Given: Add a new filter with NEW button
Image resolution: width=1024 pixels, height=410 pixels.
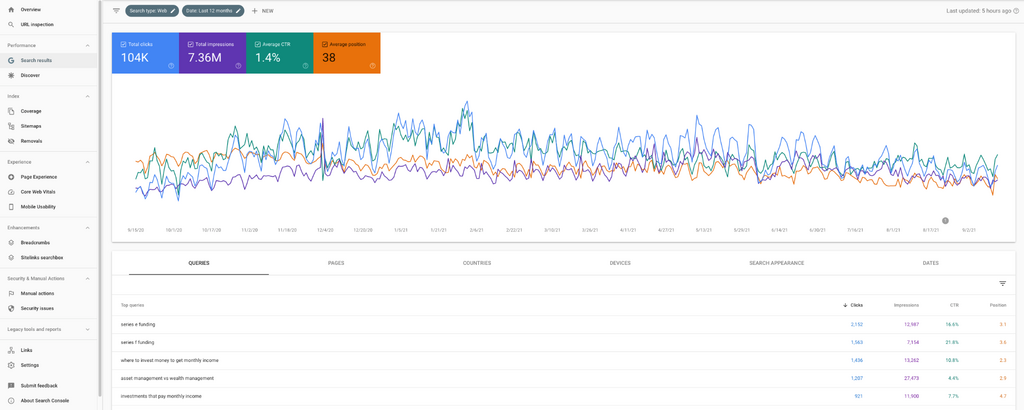Looking at the screenshot, I should [262, 11].
